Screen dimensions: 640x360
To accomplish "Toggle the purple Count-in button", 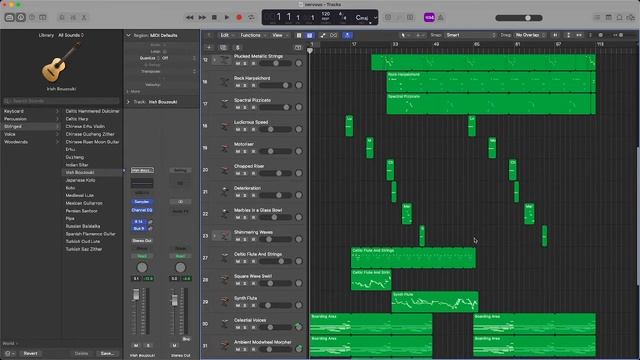I will [x=429, y=18].
